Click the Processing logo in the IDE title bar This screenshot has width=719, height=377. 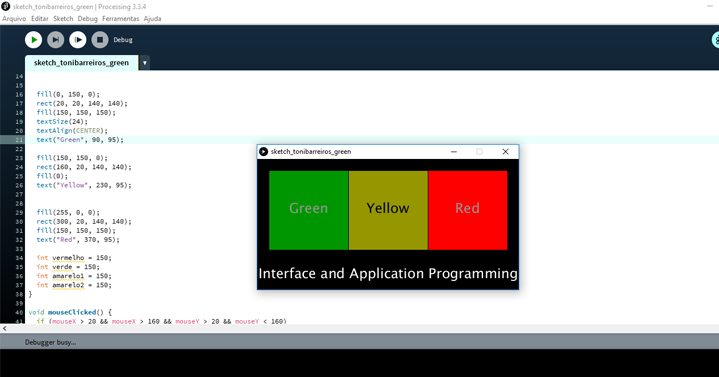coord(6,7)
